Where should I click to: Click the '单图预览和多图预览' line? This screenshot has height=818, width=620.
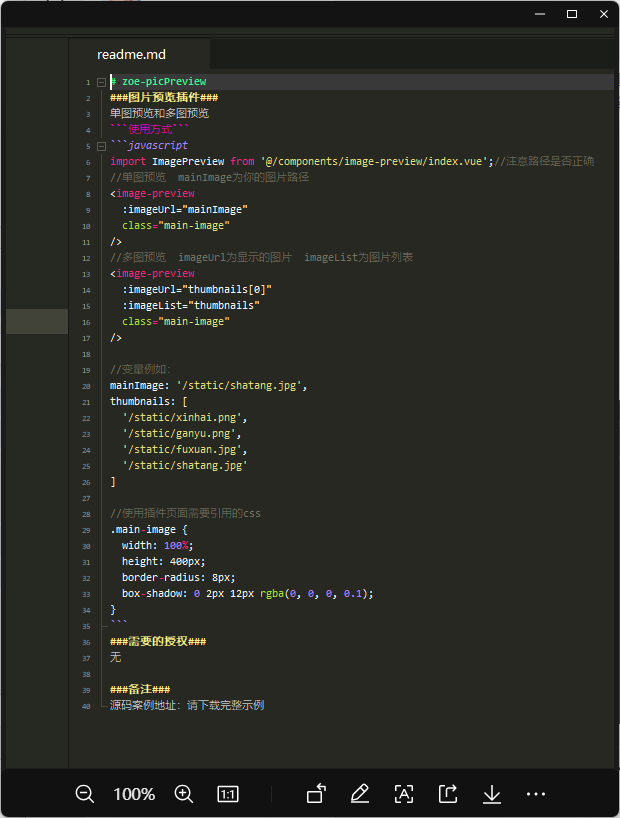(x=160, y=113)
